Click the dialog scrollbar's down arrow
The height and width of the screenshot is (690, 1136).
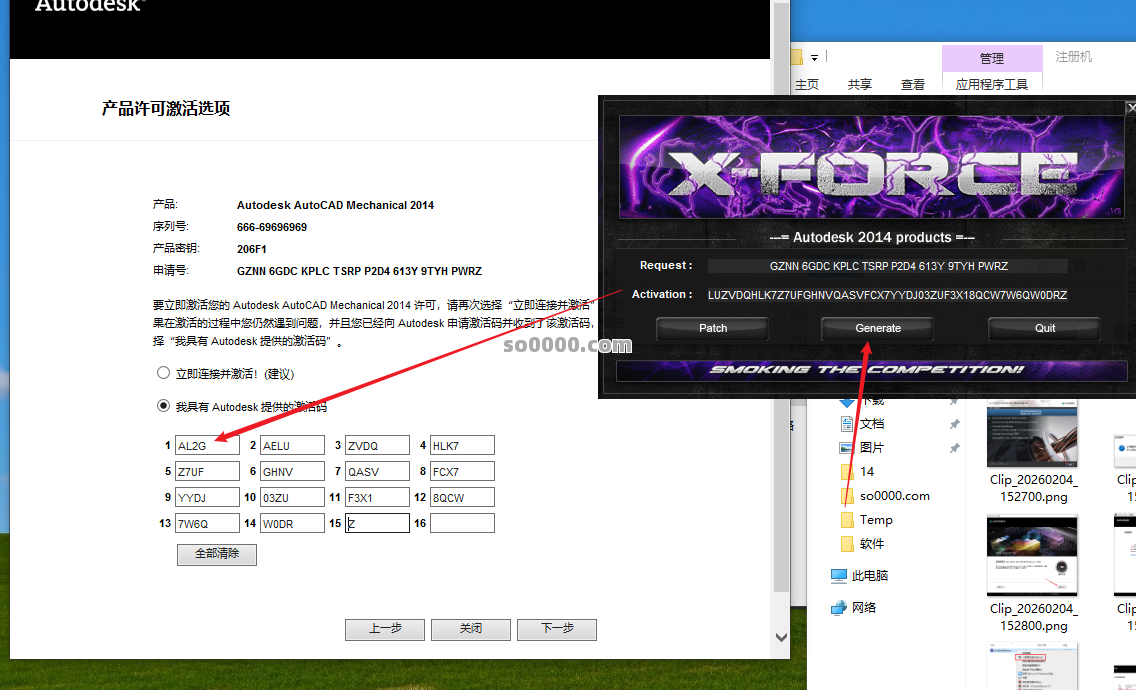tap(781, 635)
